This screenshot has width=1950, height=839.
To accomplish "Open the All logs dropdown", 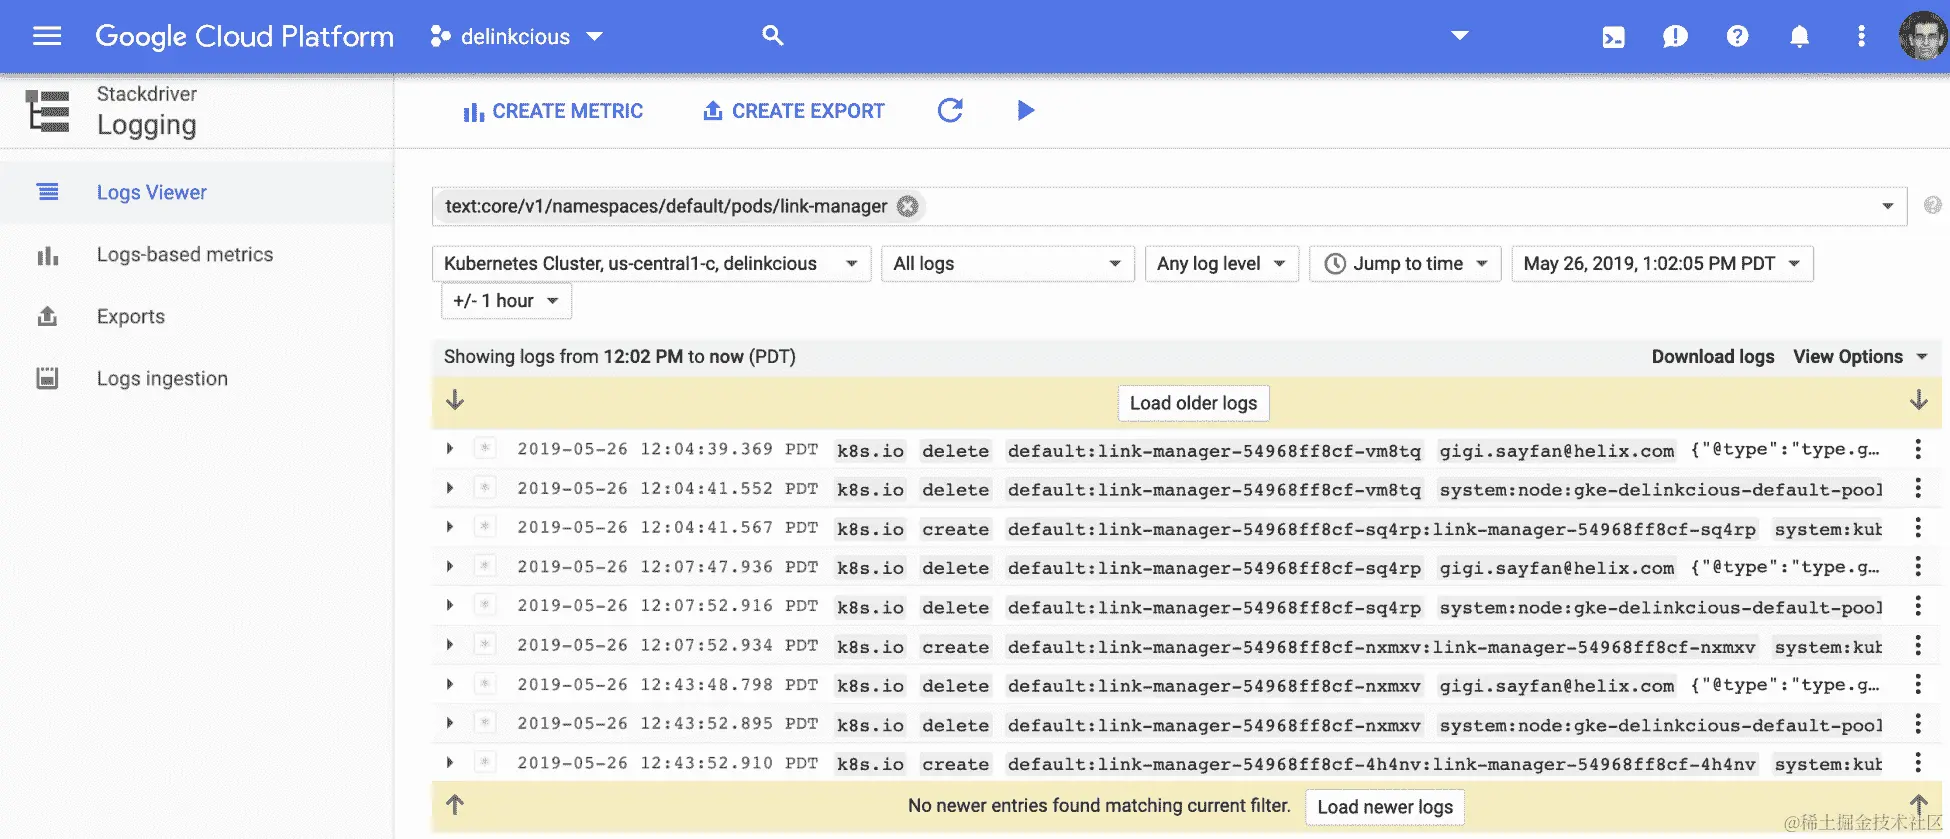I will 1007,264.
